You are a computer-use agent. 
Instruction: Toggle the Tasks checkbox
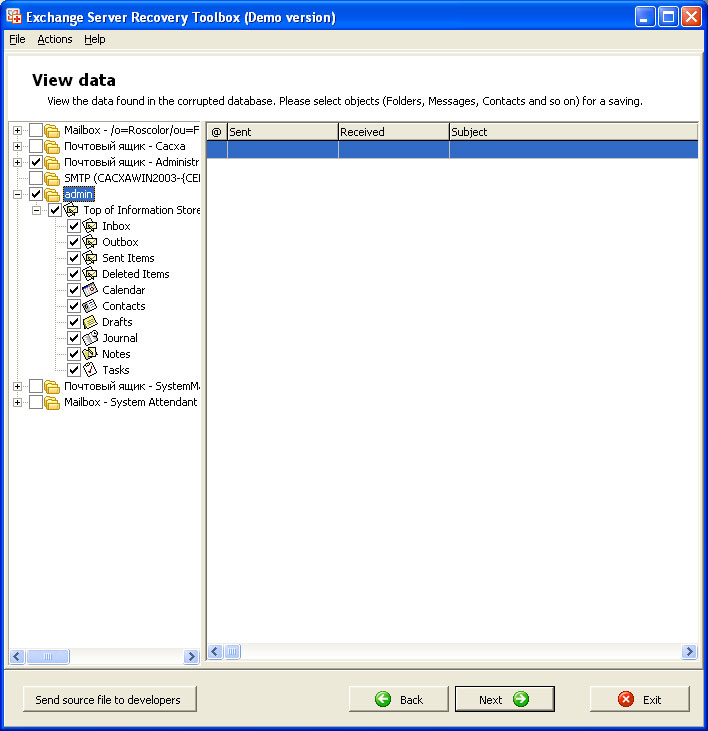[x=74, y=370]
